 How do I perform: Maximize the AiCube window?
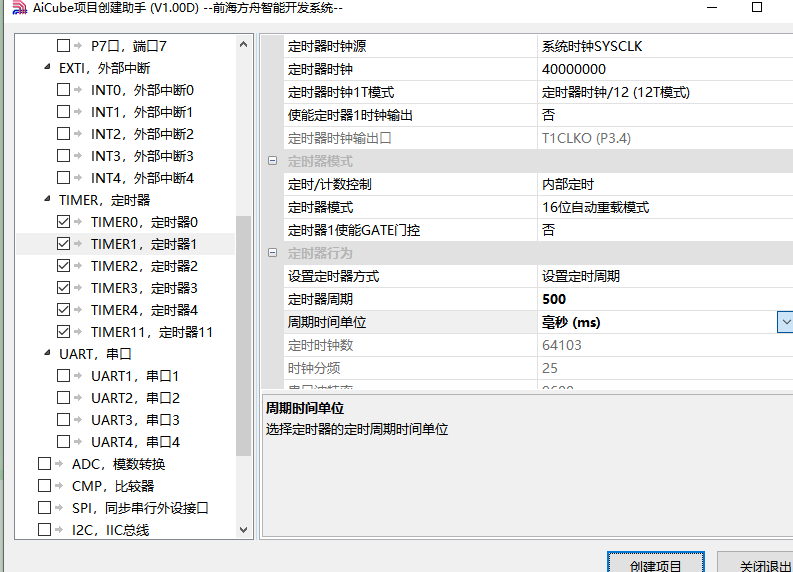click(x=757, y=8)
